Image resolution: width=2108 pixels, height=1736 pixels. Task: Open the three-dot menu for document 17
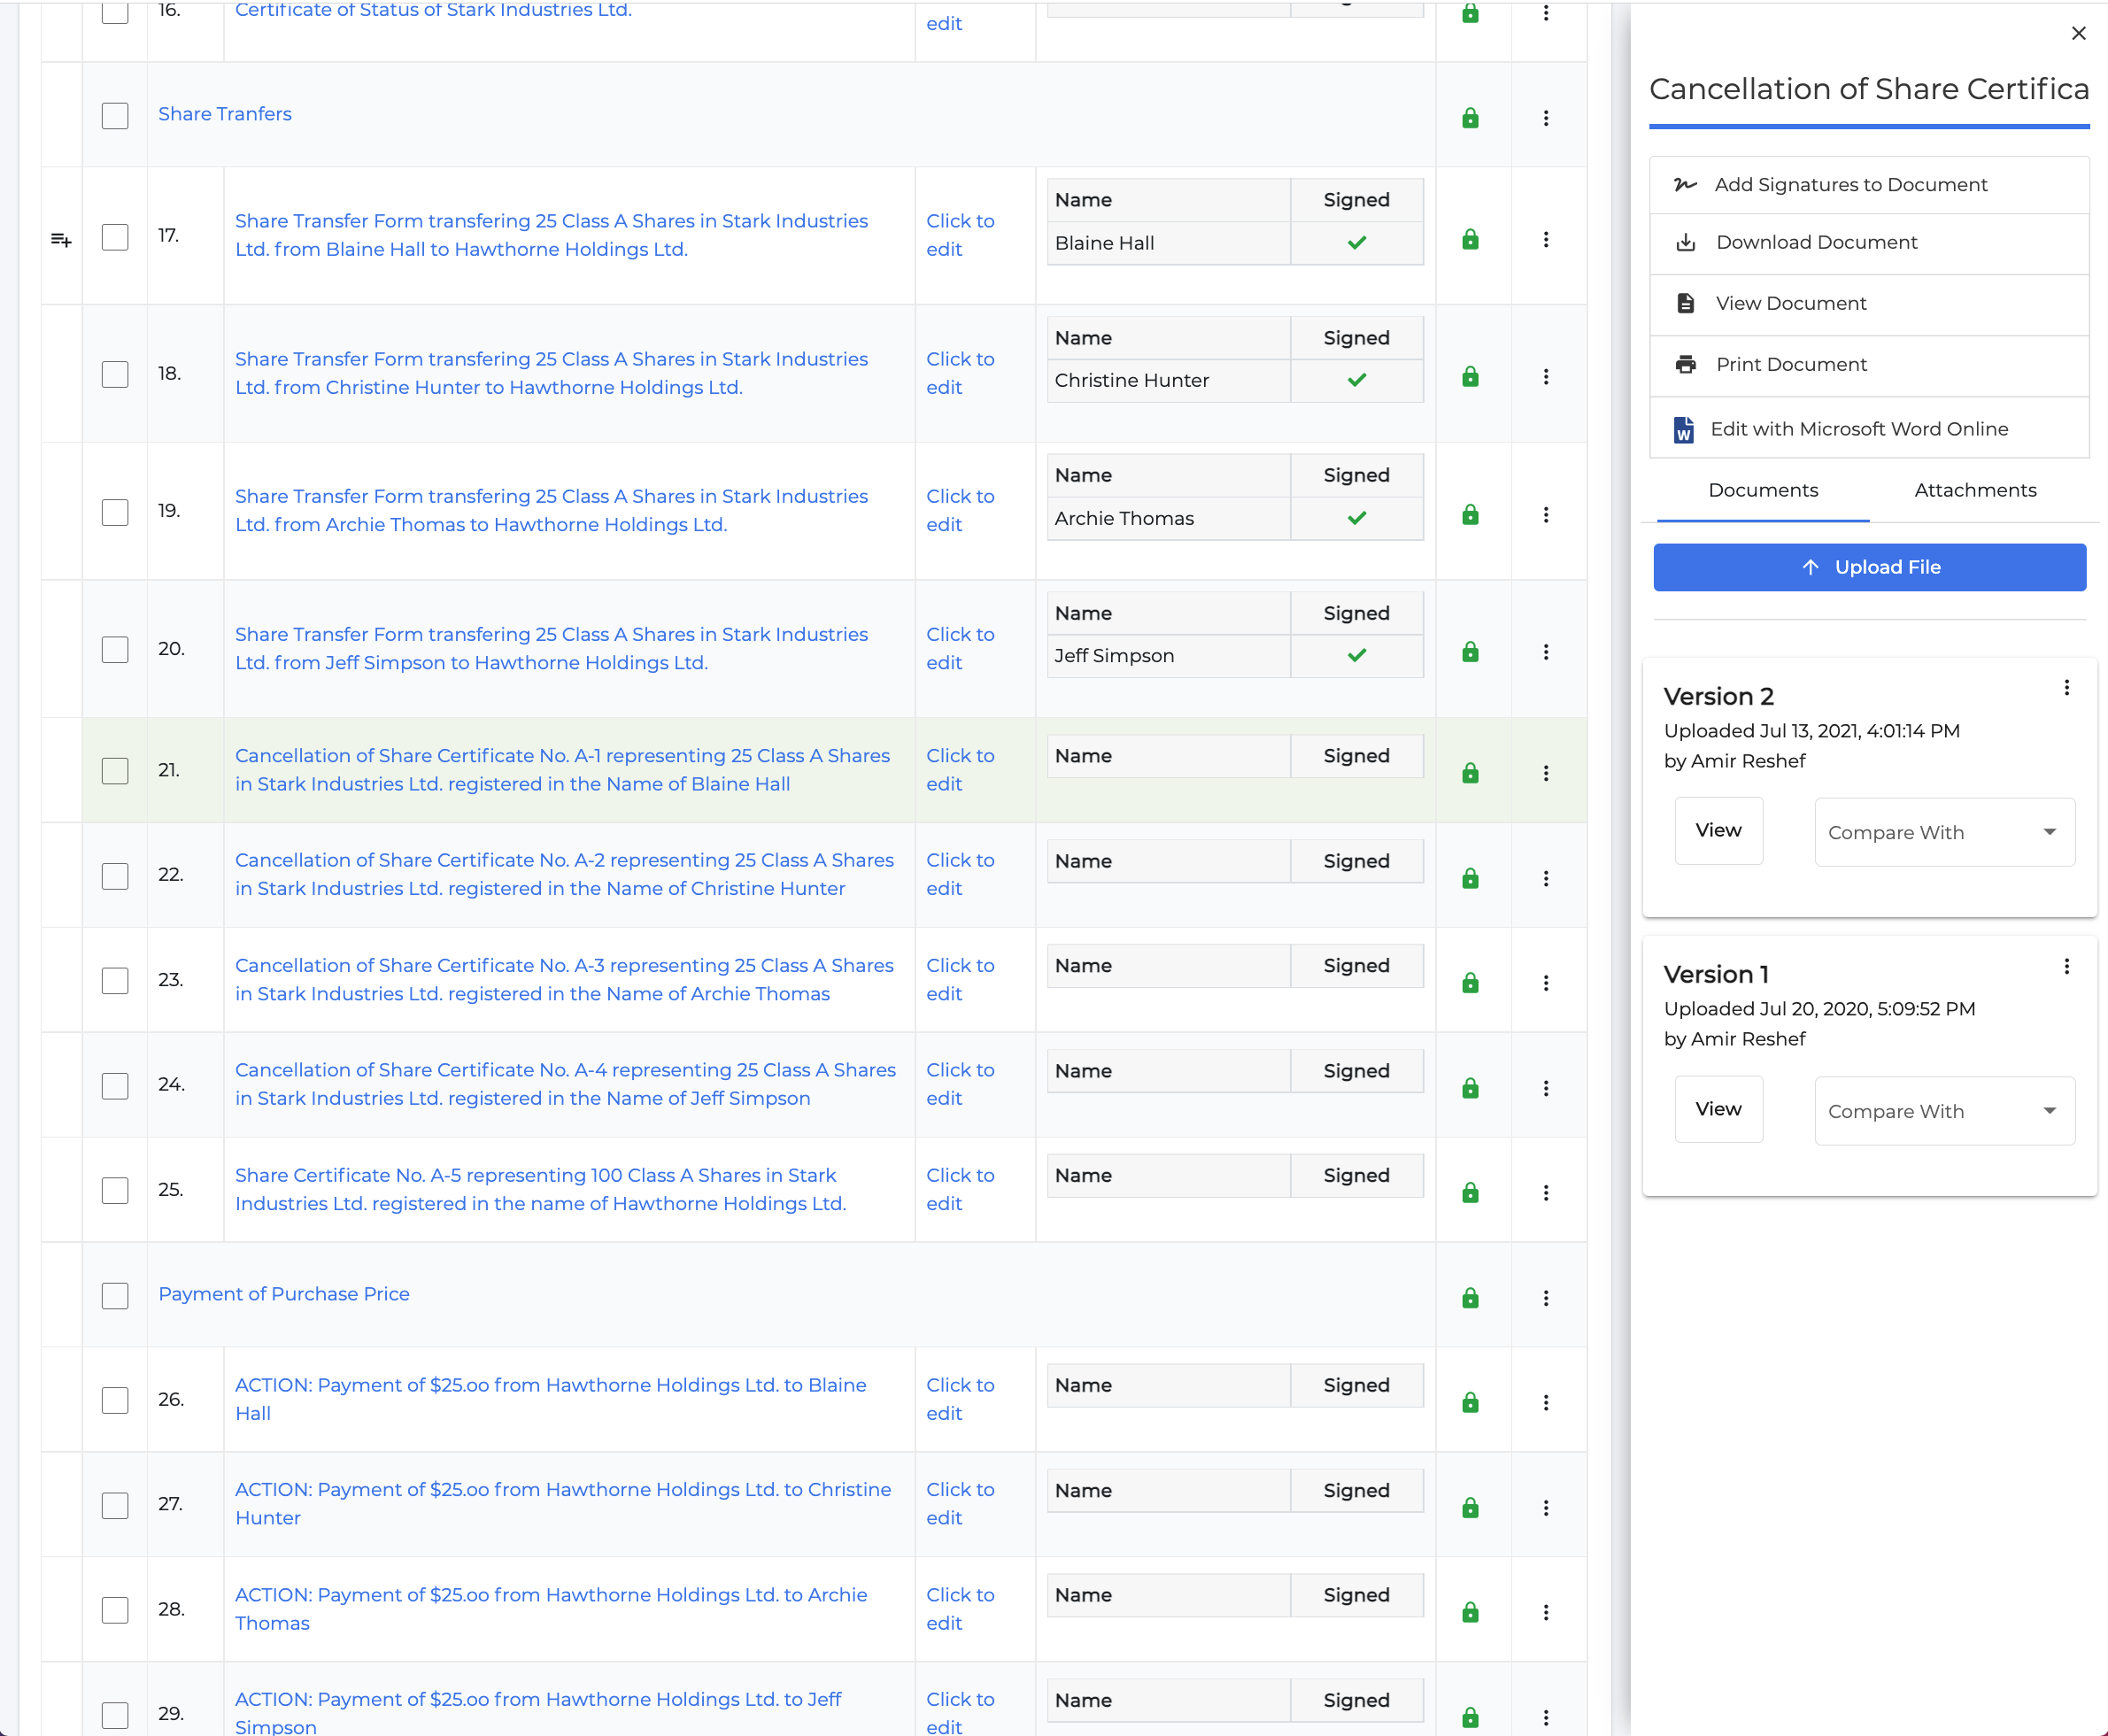[x=1546, y=239]
